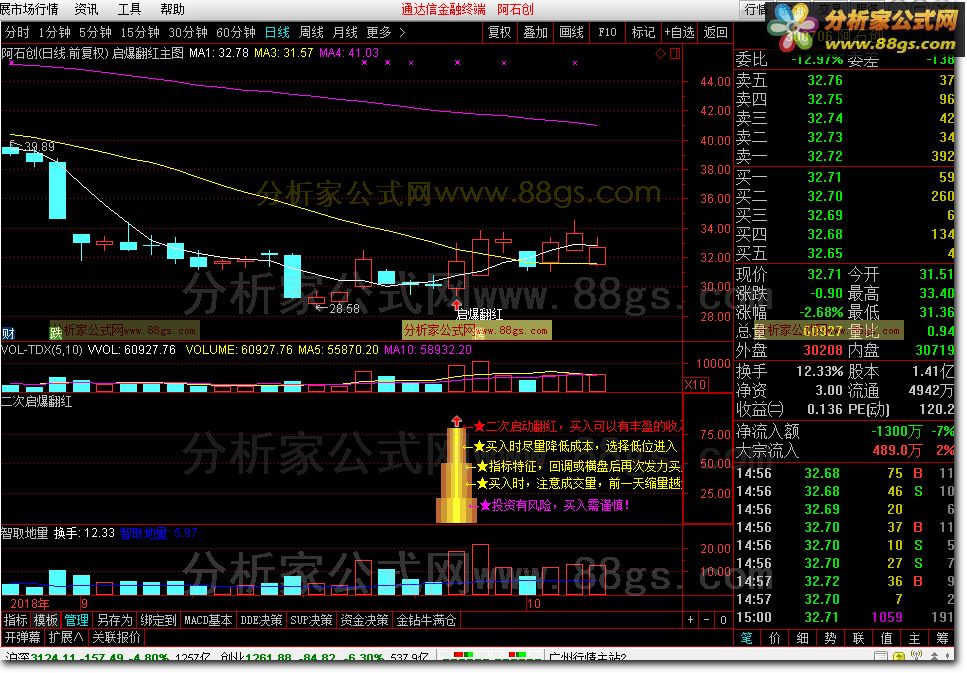The image size is (967, 673).
Task: Select the DDE决策 template
Action: pos(261,620)
